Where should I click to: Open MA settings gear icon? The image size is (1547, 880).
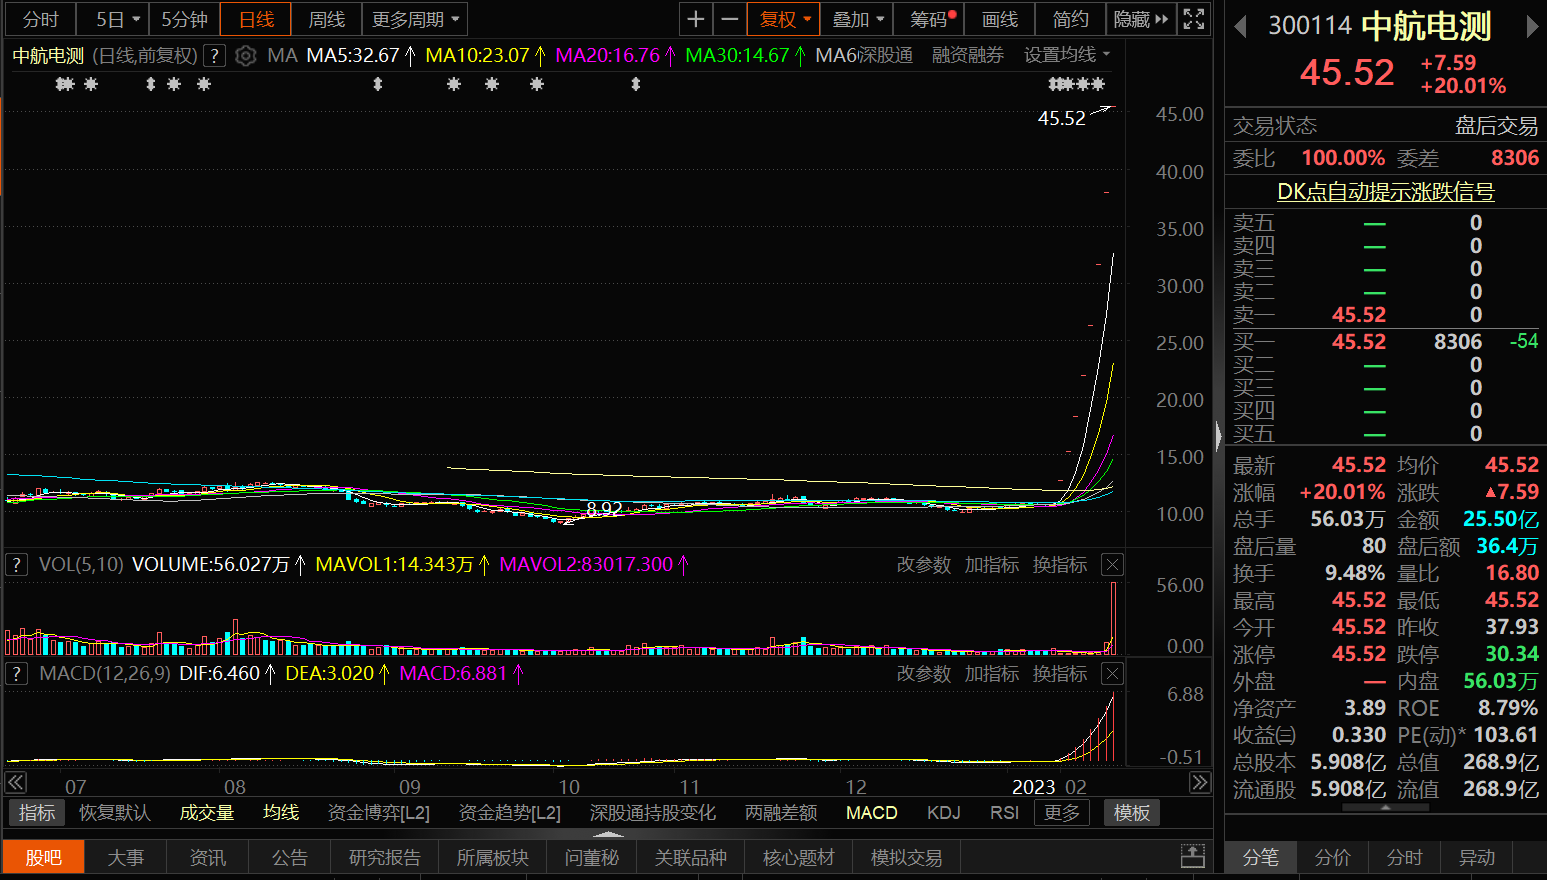click(x=246, y=56)
